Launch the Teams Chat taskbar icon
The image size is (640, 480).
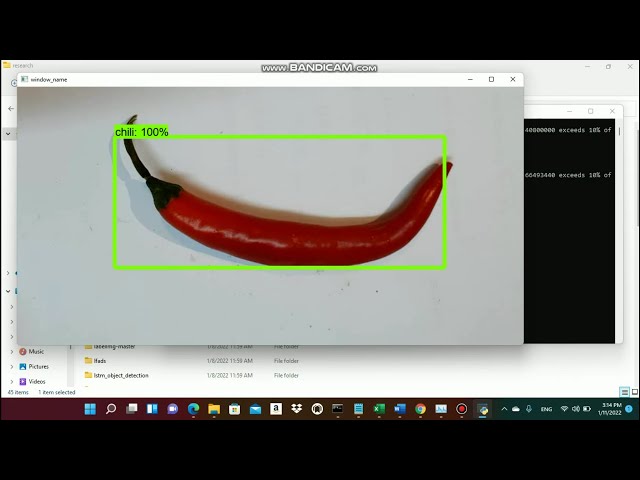173,409
